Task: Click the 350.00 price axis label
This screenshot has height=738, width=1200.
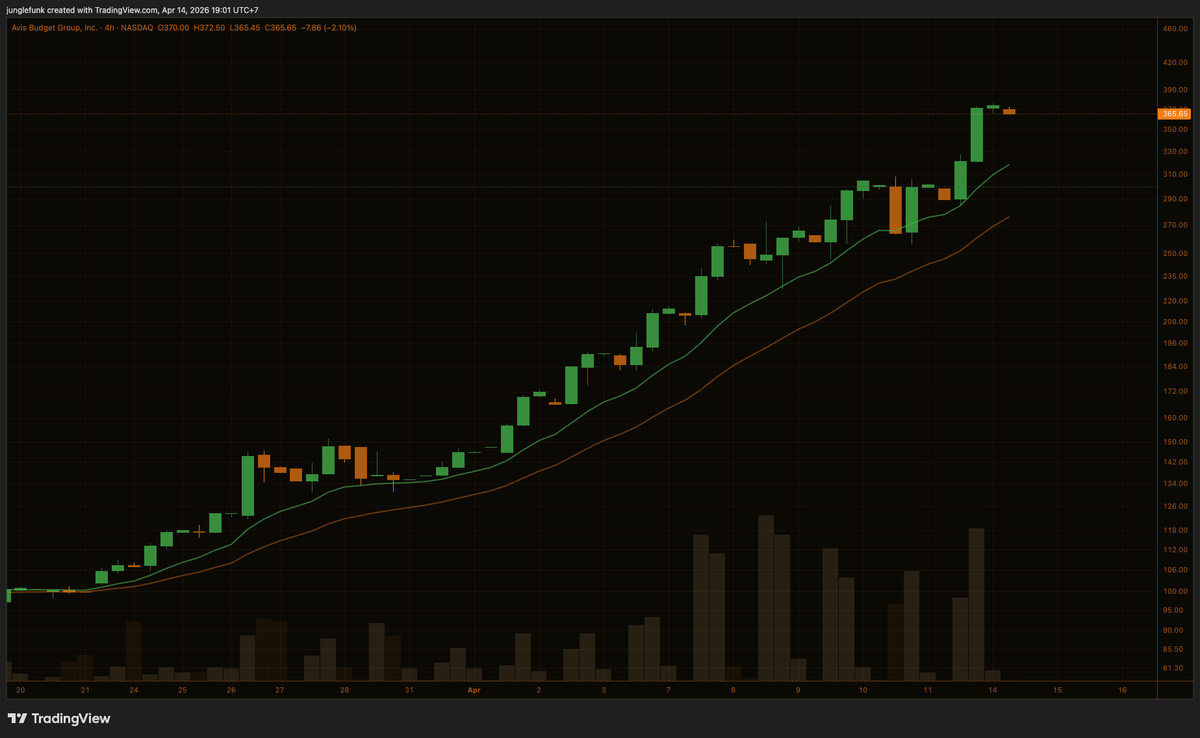Action: point(1175,130)
